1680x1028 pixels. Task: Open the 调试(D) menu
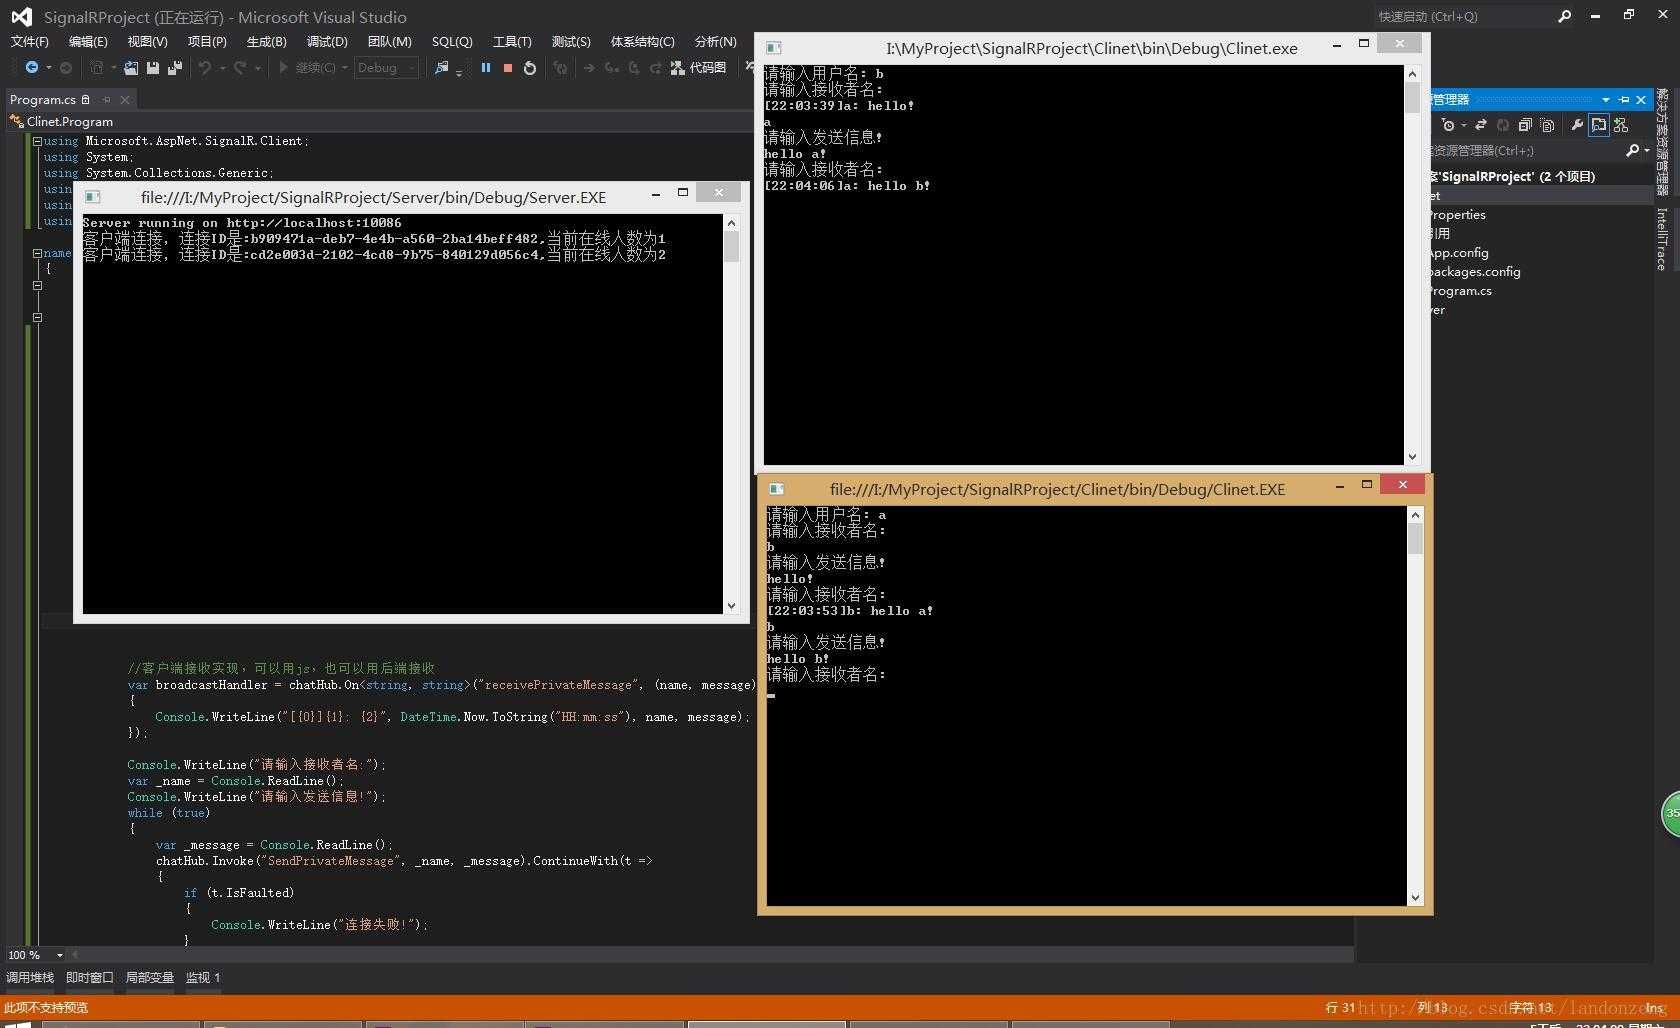(x=327, y=41)
